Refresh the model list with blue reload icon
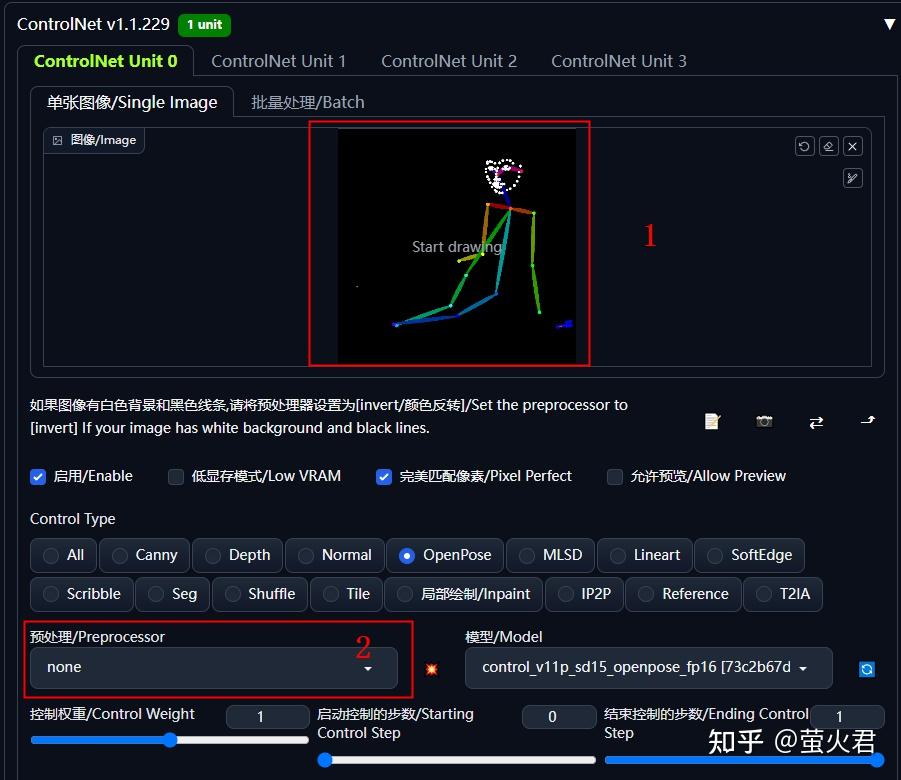901x780 pixels. [x=866, y=668]
